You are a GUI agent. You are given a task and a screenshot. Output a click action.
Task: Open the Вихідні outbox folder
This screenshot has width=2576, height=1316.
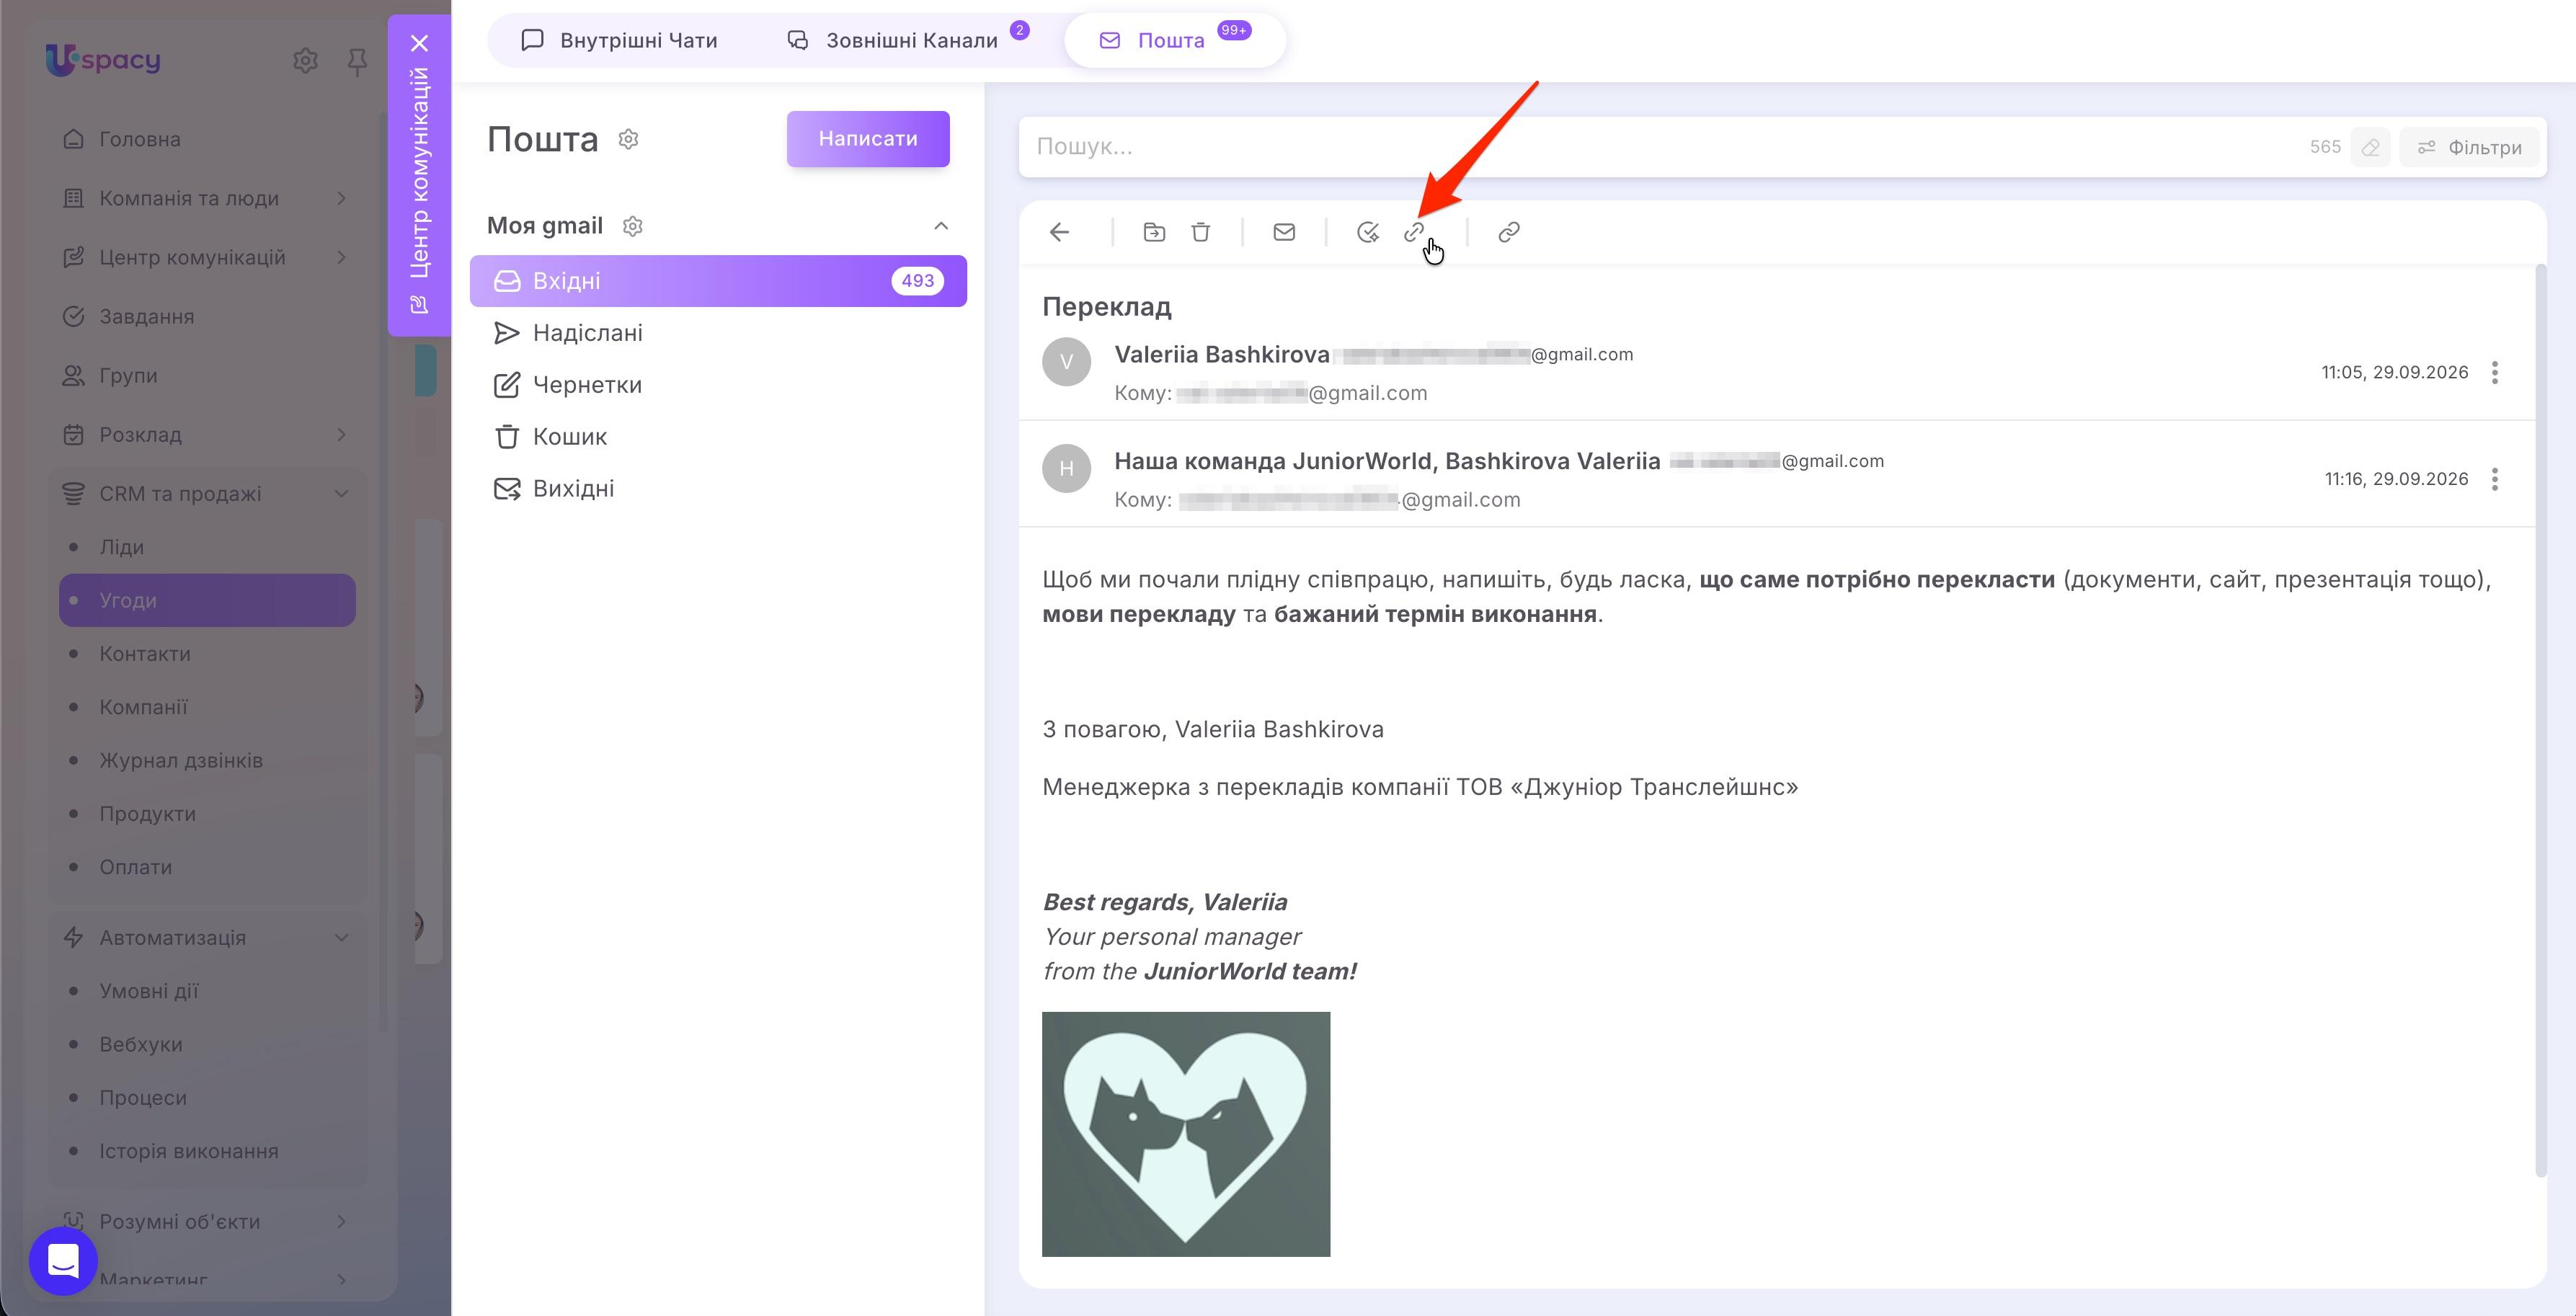click(x=718, y=489)
